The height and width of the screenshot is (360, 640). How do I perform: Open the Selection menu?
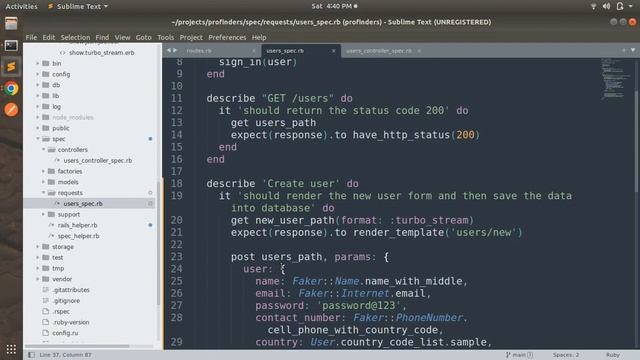[75, 37]
